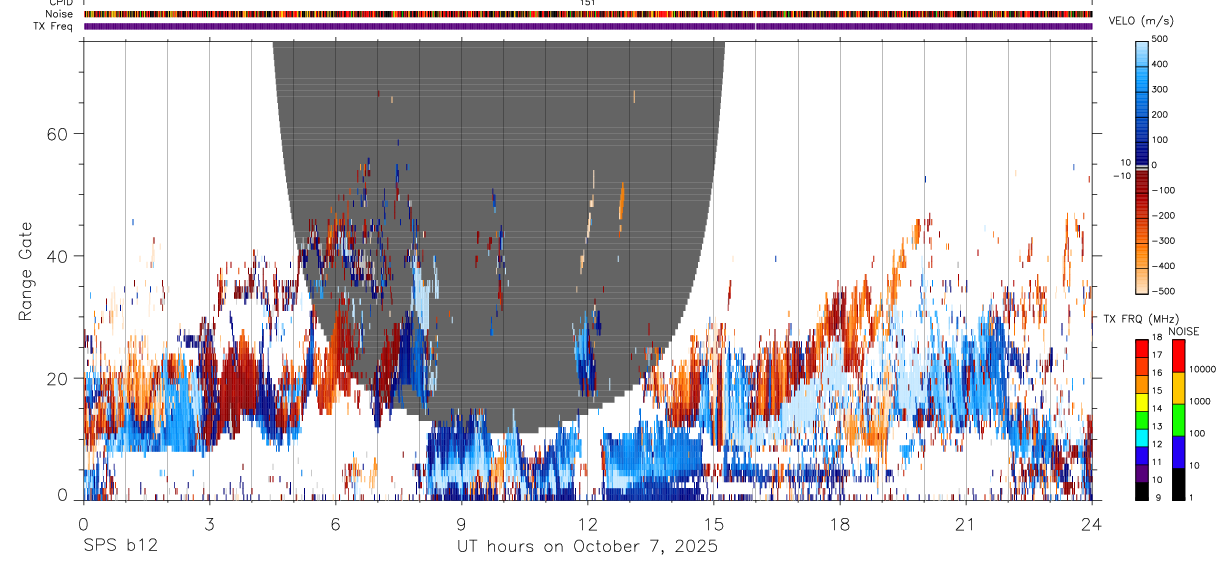Click x-axis hour tick label 9
This screenshot has height=567, width=1228.
coord(461,524)
